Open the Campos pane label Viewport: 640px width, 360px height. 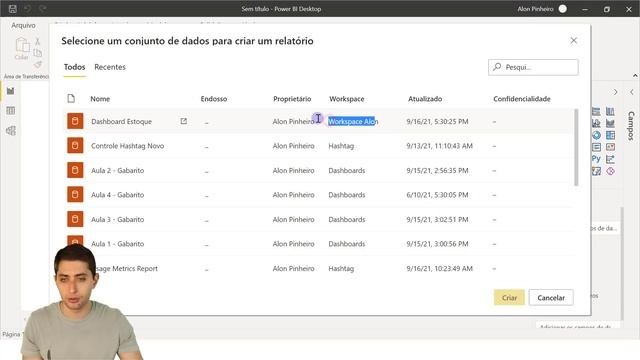click(x=631, y=126)
